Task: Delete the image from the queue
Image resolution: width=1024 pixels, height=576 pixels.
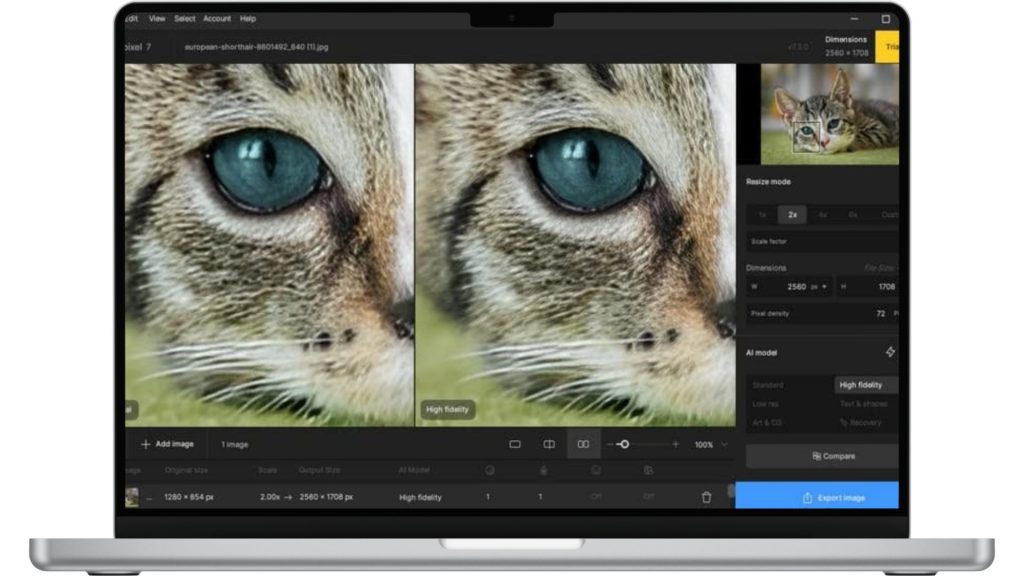Action: [x=707, y=497]
